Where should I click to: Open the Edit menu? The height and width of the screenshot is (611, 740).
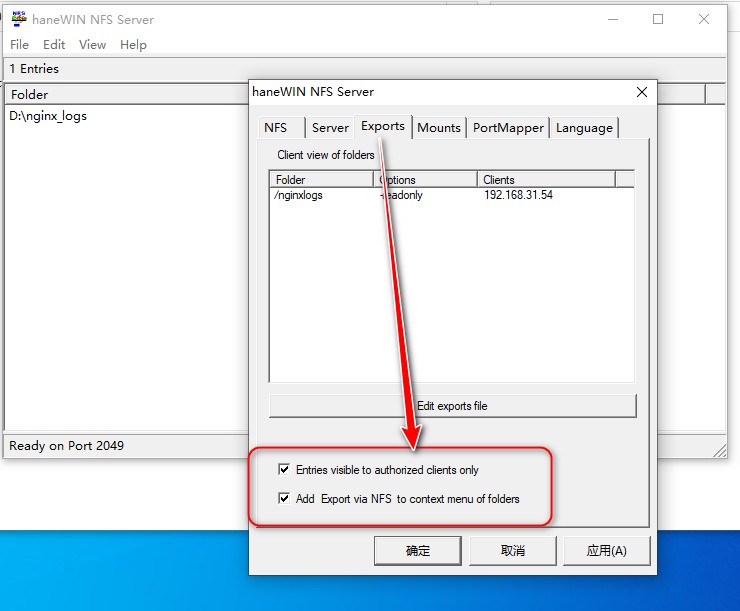[54, 45]
